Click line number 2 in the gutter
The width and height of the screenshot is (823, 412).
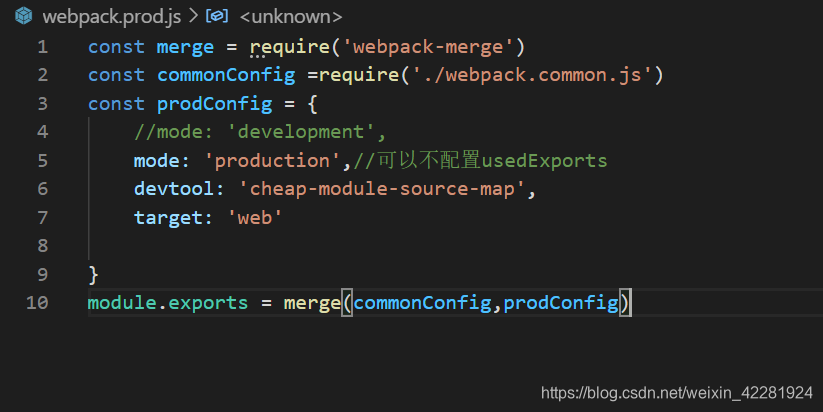tap(43, 75)
